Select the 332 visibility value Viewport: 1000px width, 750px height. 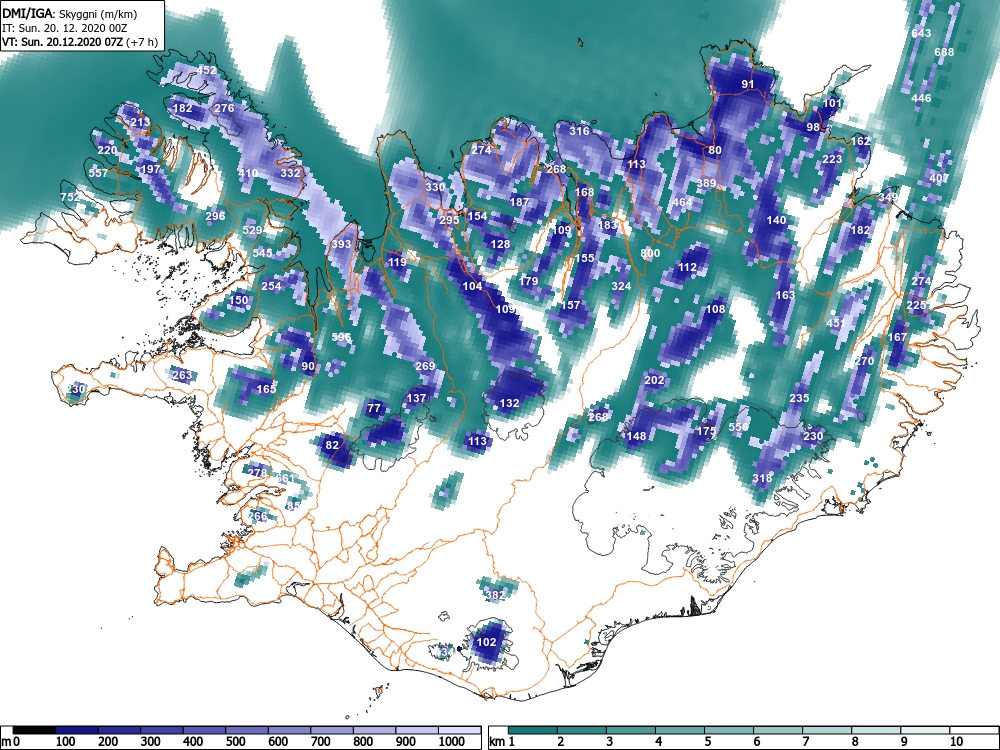[290, 173]
